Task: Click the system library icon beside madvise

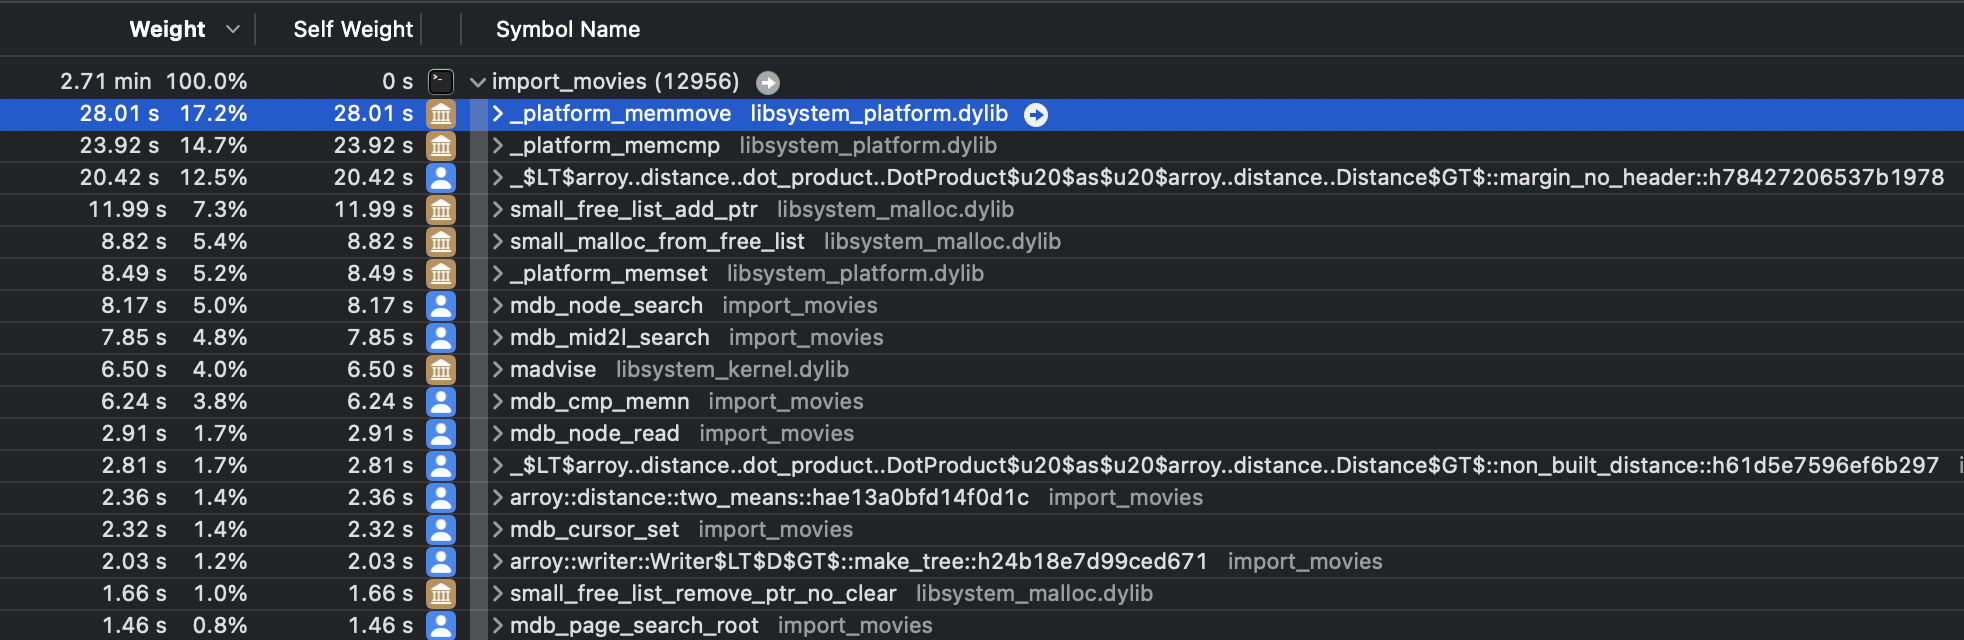Action: pos(441,370)
